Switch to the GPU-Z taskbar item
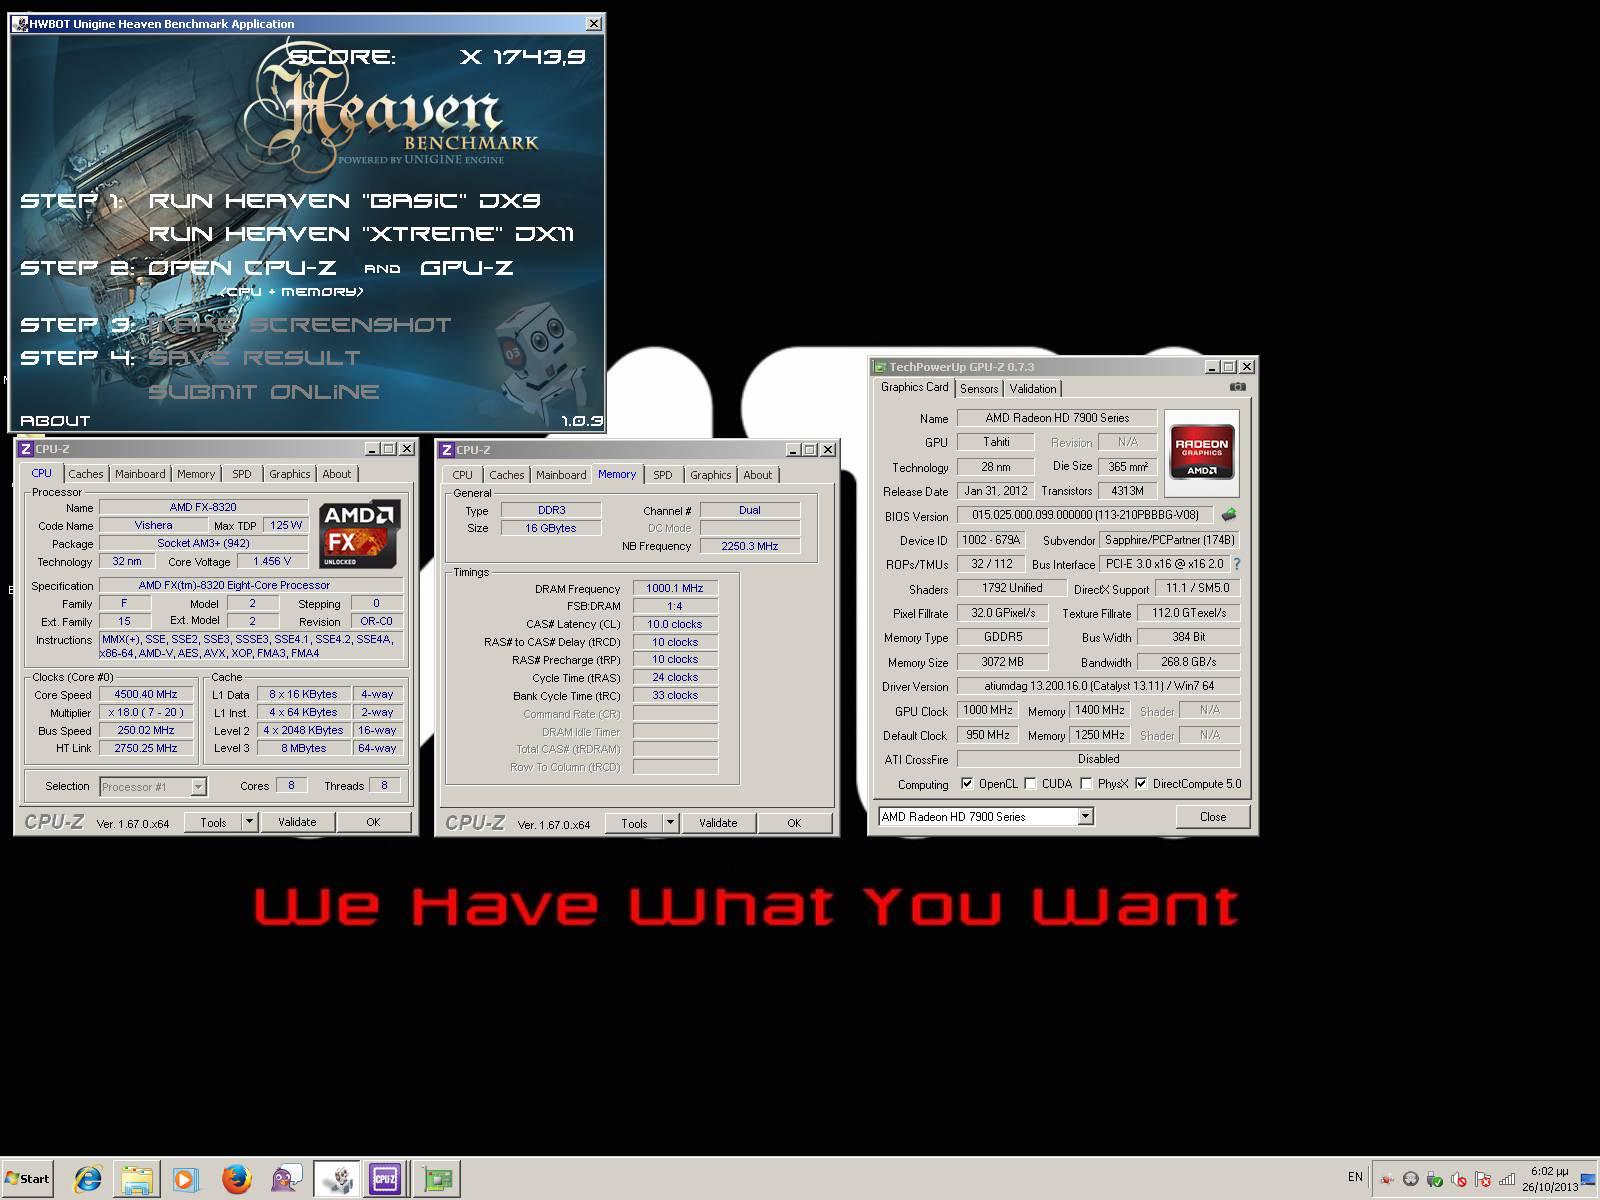 click(437, 1179)
